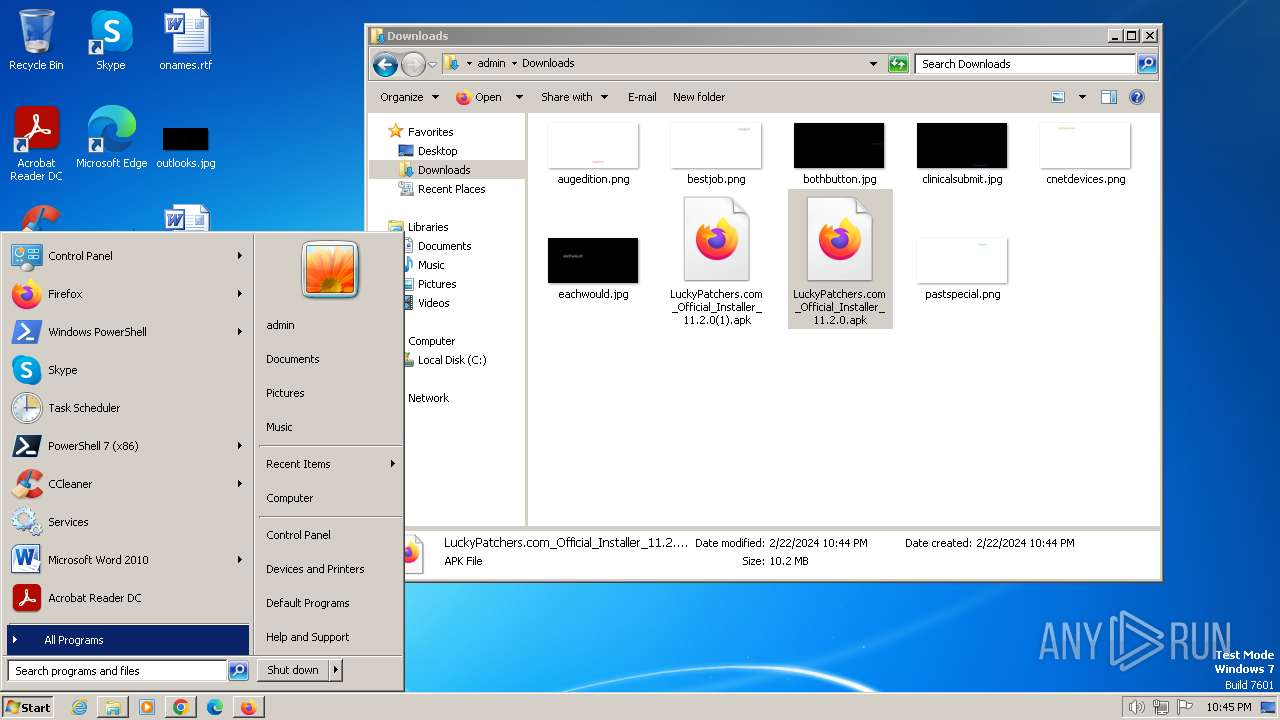Open Chrome from the taskbar
1280x720 pixels.
180,707
